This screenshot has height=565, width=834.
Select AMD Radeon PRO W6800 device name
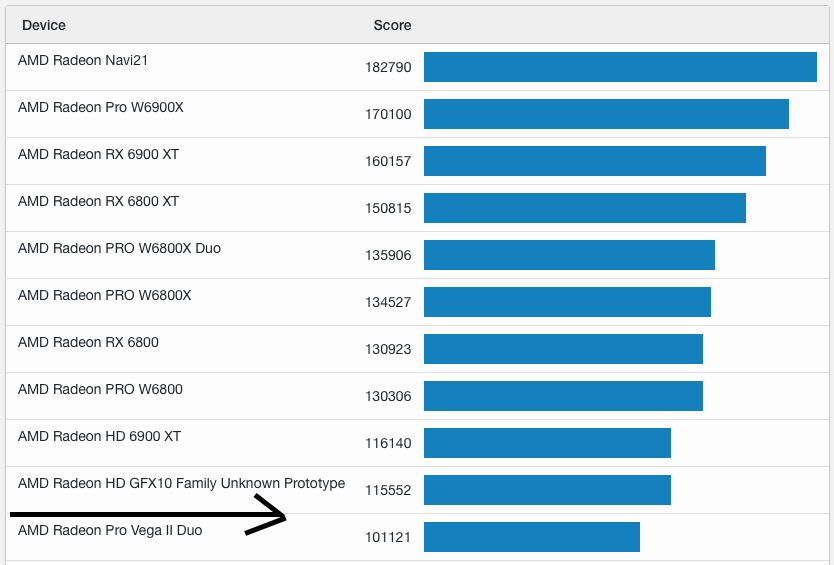click(100, 389)
